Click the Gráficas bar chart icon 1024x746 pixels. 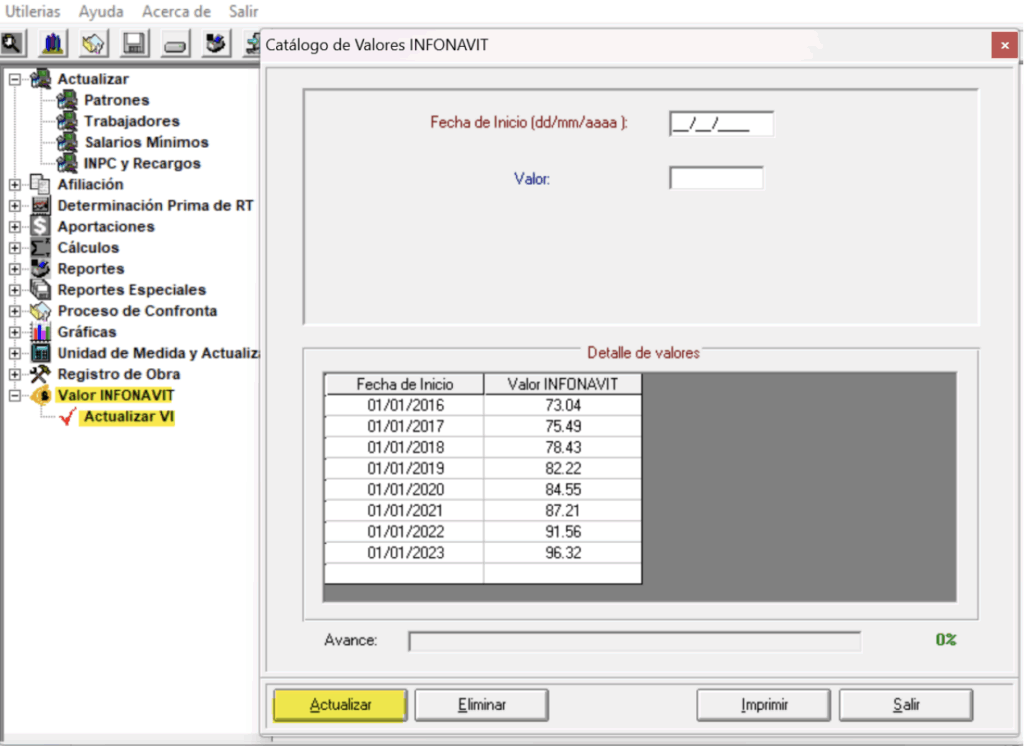(40, 332)
